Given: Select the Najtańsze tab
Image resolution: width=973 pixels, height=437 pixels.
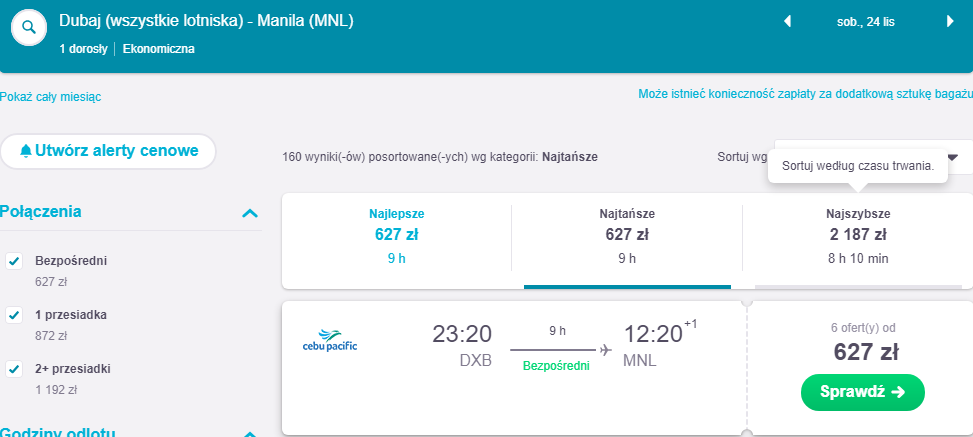Looking at the screenshot, I should coord(627,236).
